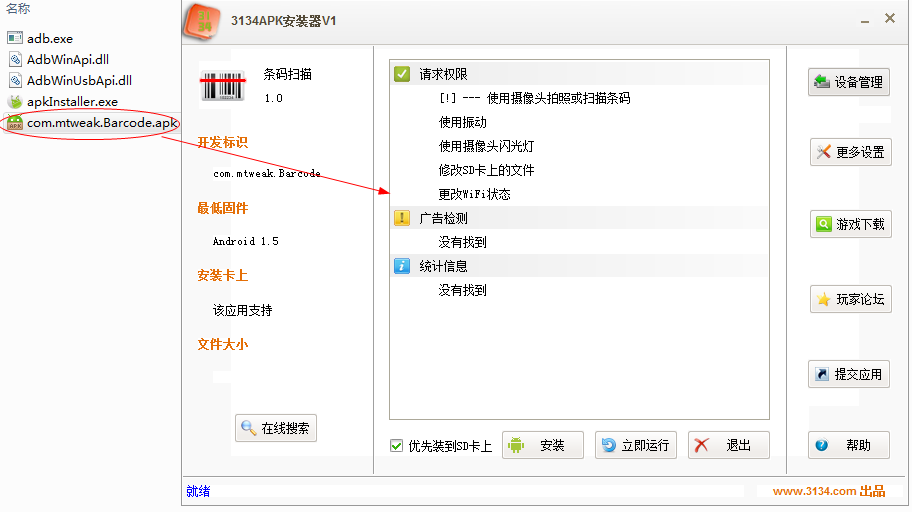Click the yellow warning icon beside 广告检测
The width and height of the screenshot is (912, 512).
[402, 218]
